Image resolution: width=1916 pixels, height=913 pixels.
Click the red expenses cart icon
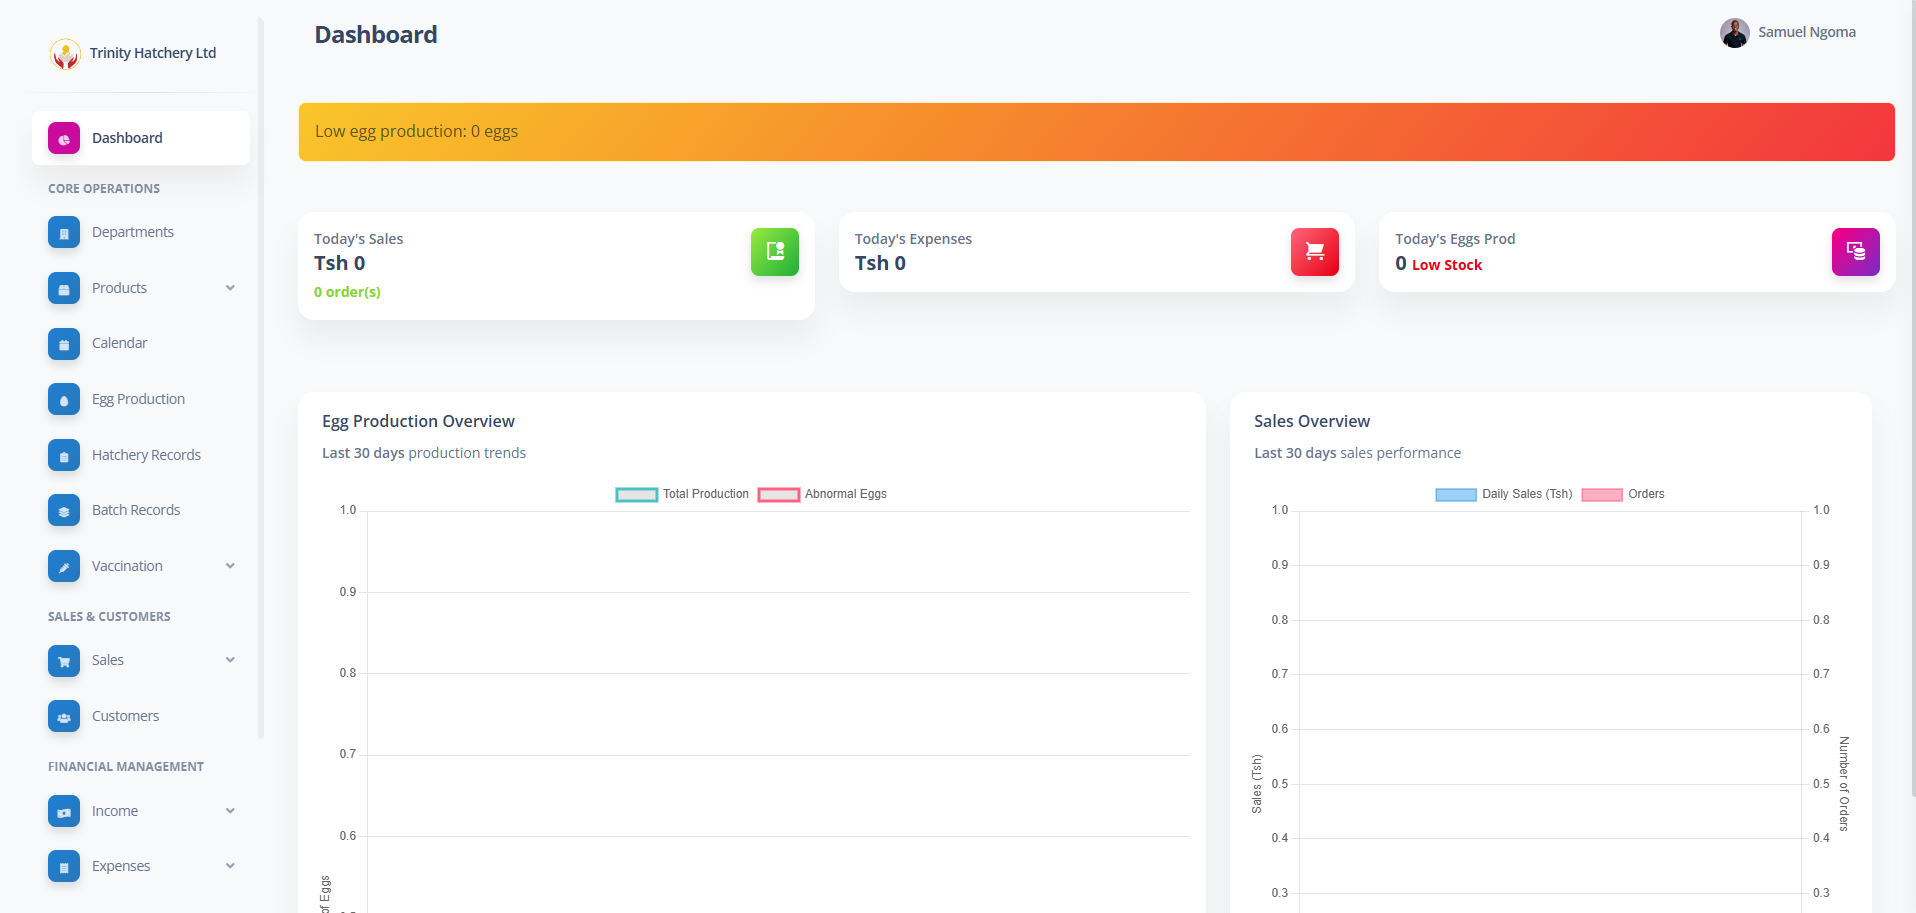pyautogui.click(x=1314, y=252)
